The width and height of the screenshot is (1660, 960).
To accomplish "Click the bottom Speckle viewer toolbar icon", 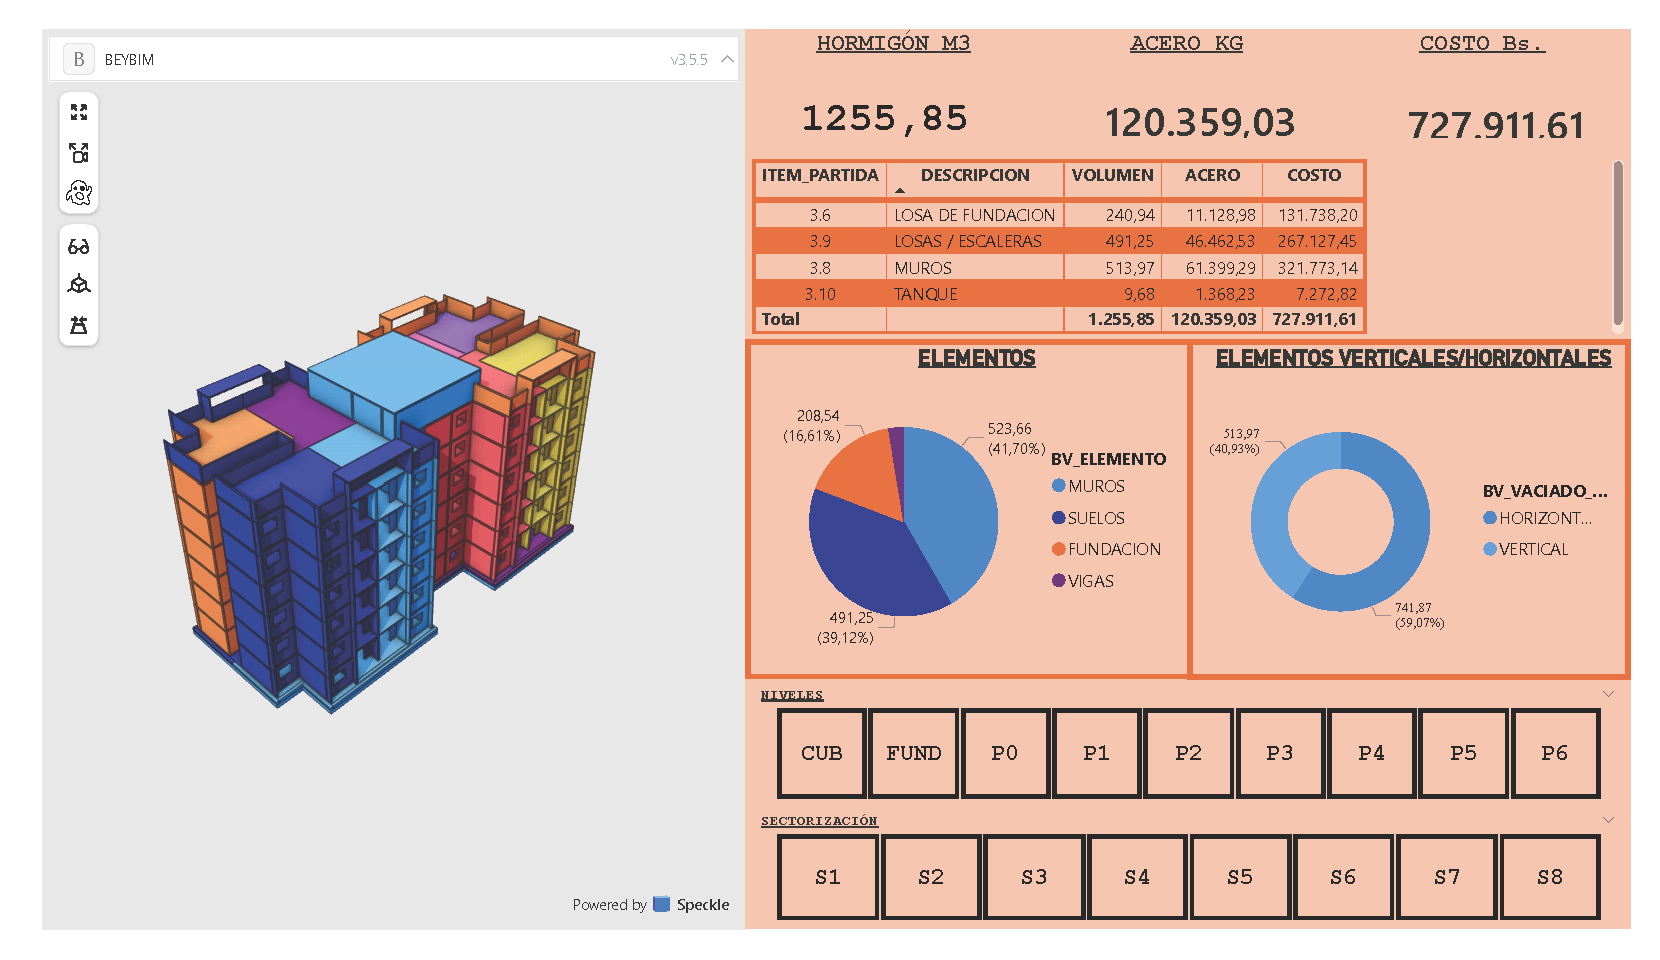I will click(x=79, y=325).
